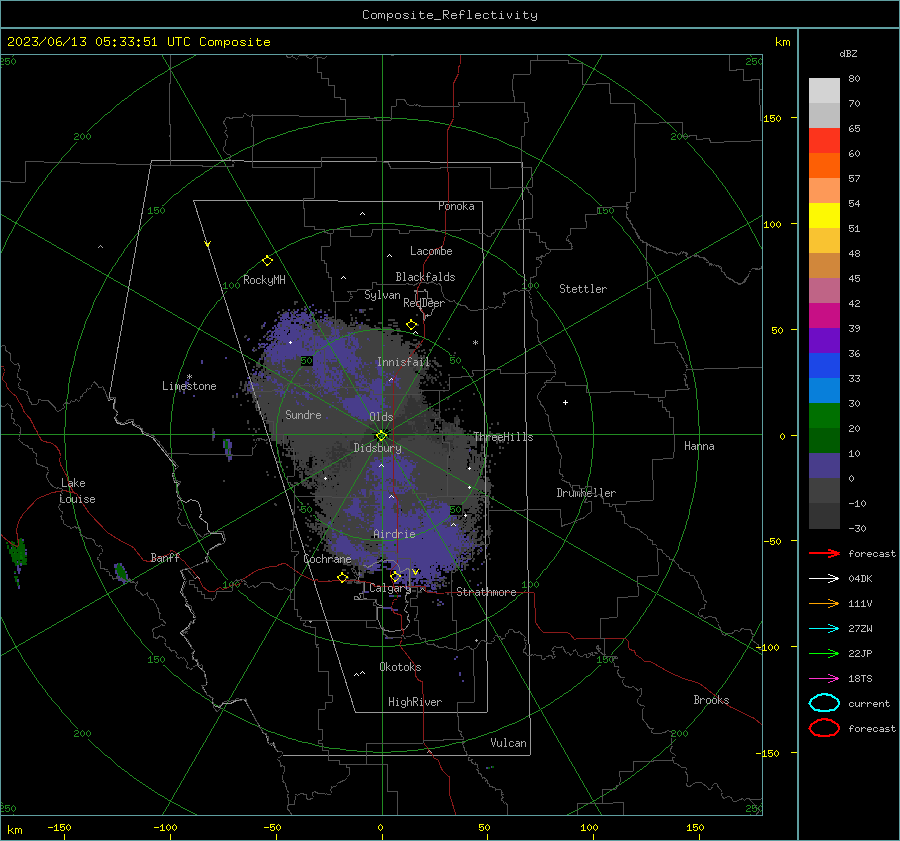Click the Okotoks label
Screen dimensions: 900x841
tap(400, 667)
